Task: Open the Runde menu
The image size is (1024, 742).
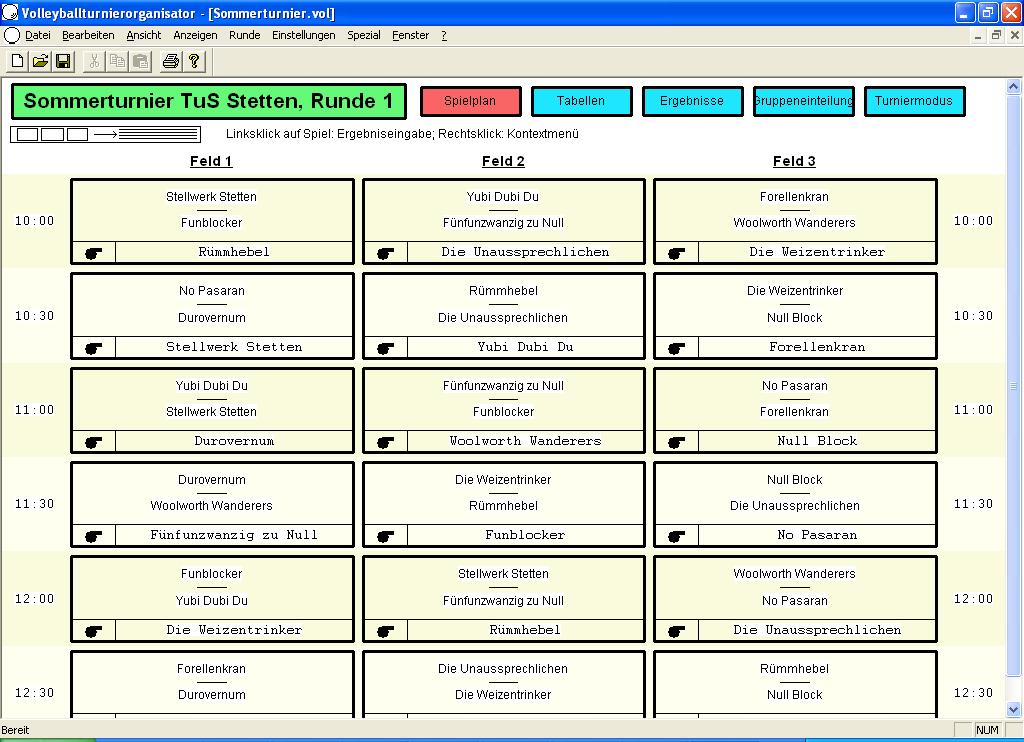Action: tap(245, 35)
